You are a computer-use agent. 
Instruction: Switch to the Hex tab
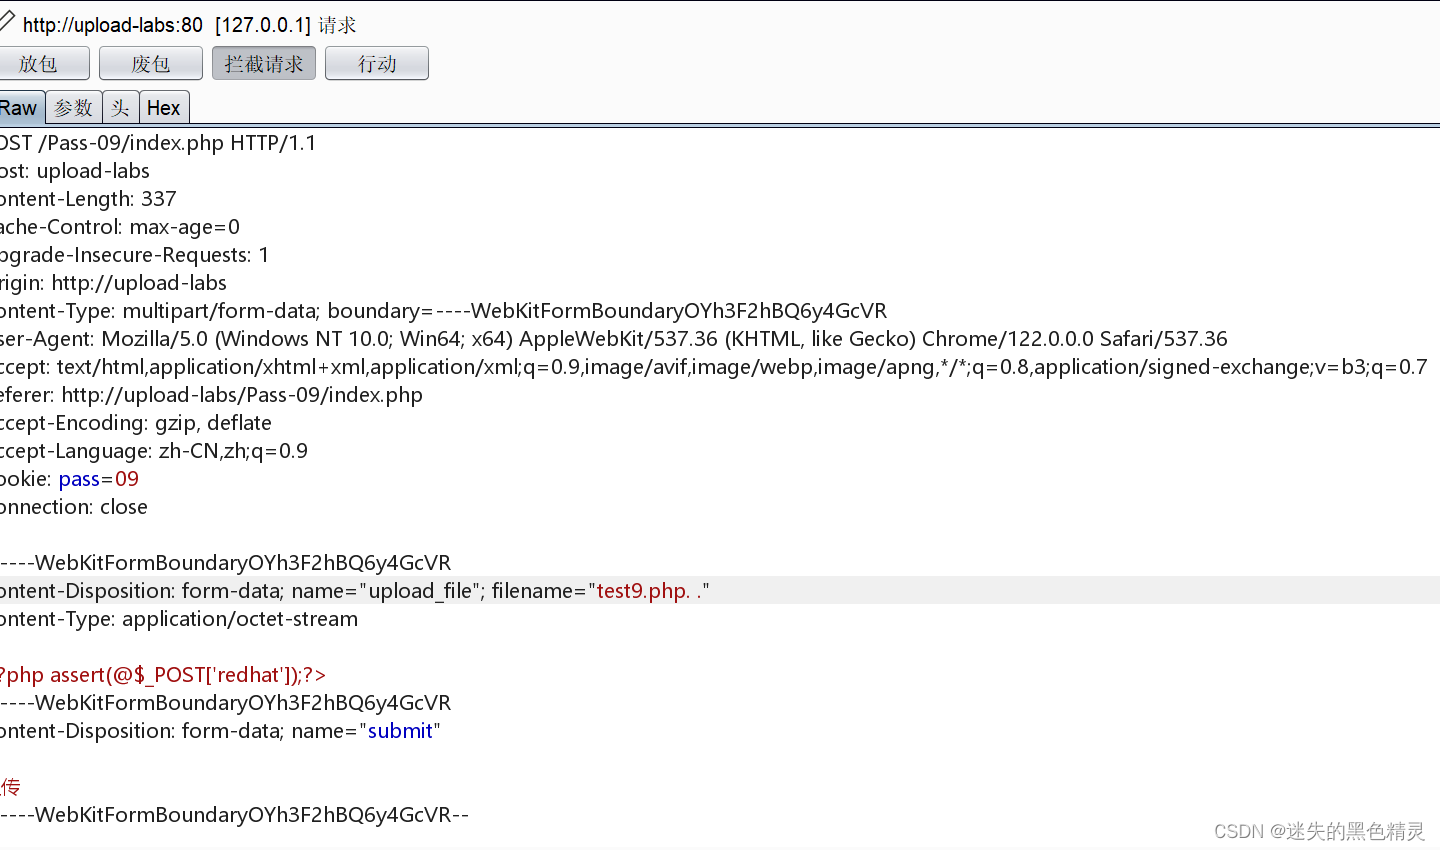click(163, 107)
